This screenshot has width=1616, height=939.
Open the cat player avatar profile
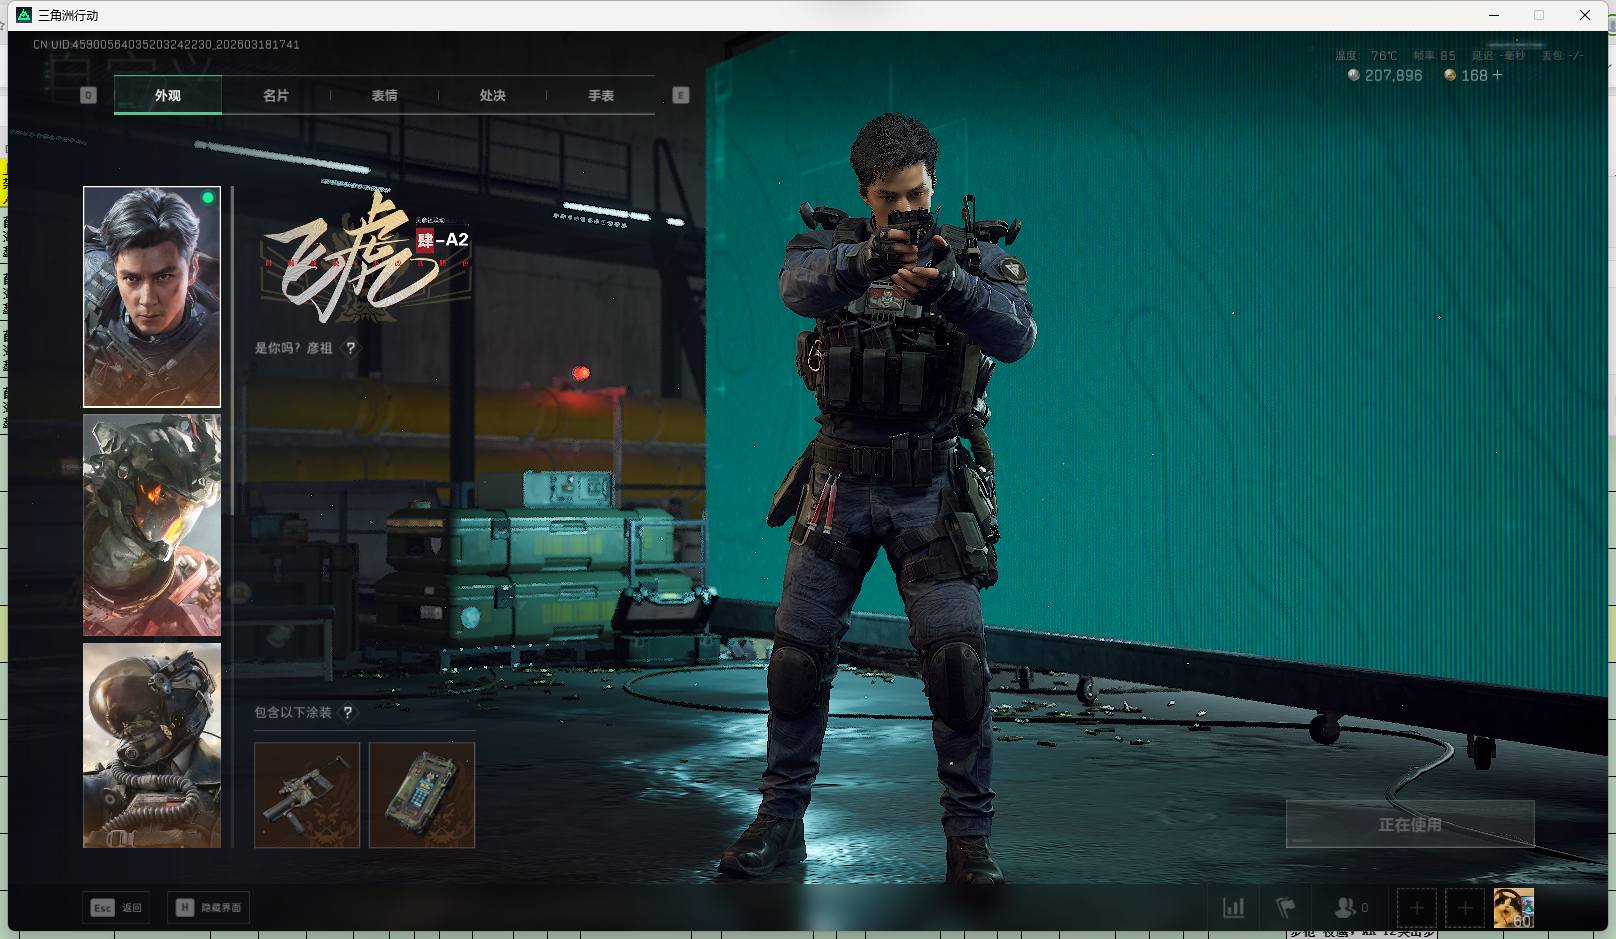(x=1513, y=908)
